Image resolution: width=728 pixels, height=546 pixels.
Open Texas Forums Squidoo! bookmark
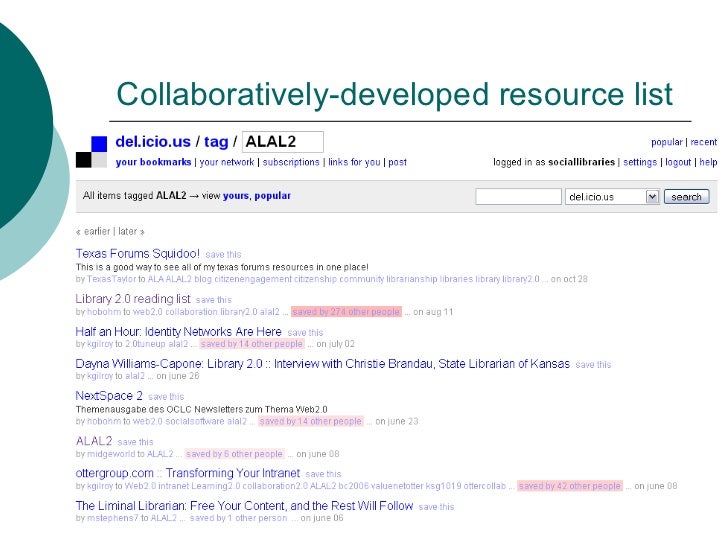pyautogui.click(x=137, y=254)
